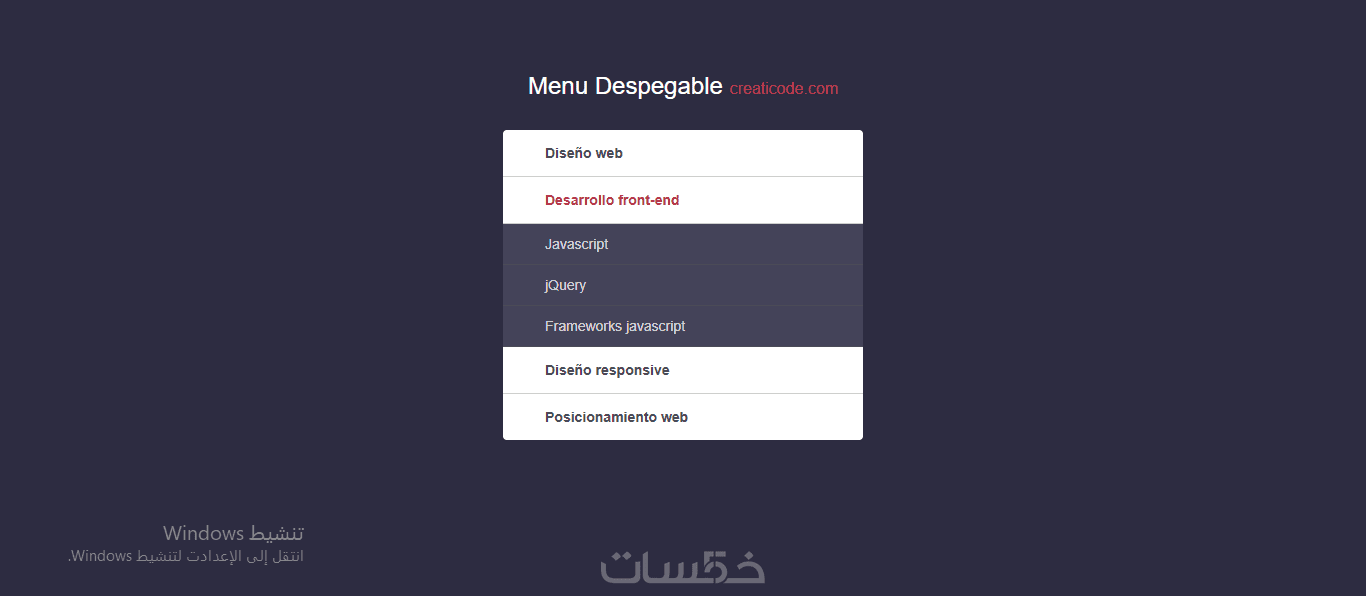Click the Menu Despegable heading

(x=625, y=86)
